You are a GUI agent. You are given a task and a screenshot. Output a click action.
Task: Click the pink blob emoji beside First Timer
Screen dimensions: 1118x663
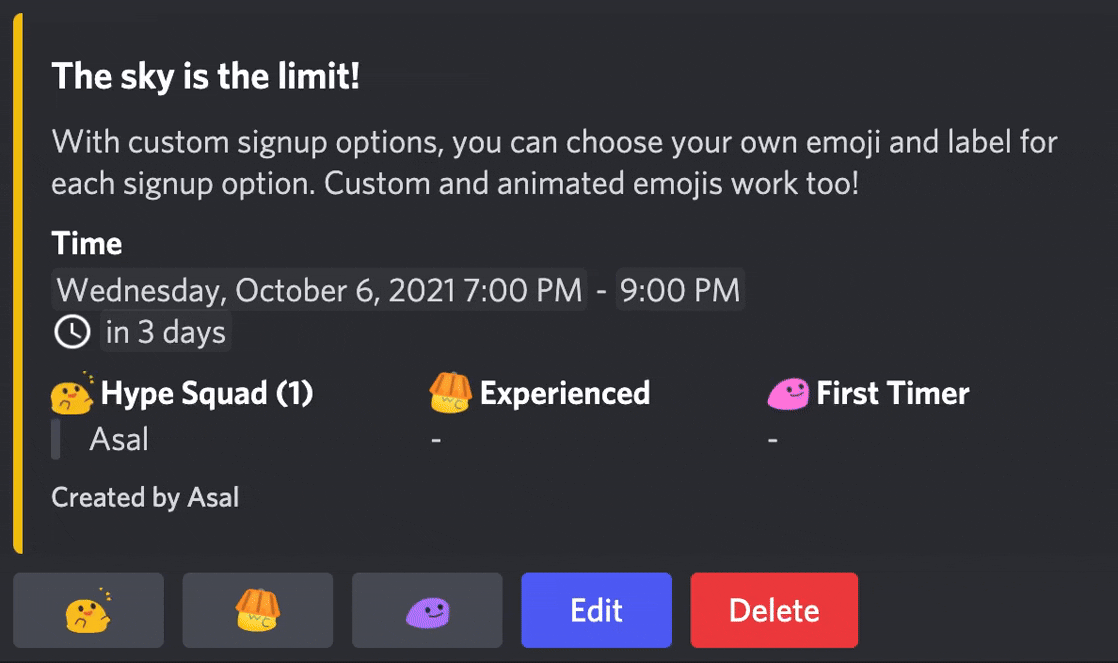click(788, 394)
